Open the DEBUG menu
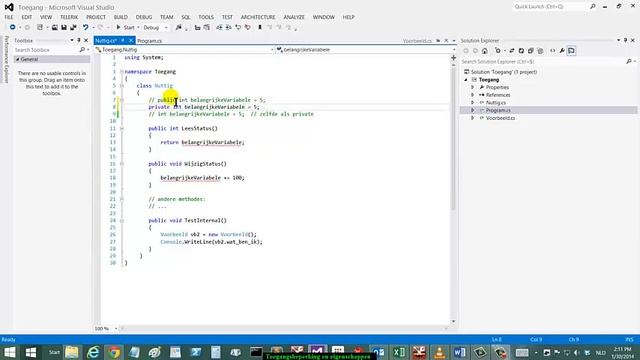This screenshot has width=640, height=360. click(x=144, y=17)
